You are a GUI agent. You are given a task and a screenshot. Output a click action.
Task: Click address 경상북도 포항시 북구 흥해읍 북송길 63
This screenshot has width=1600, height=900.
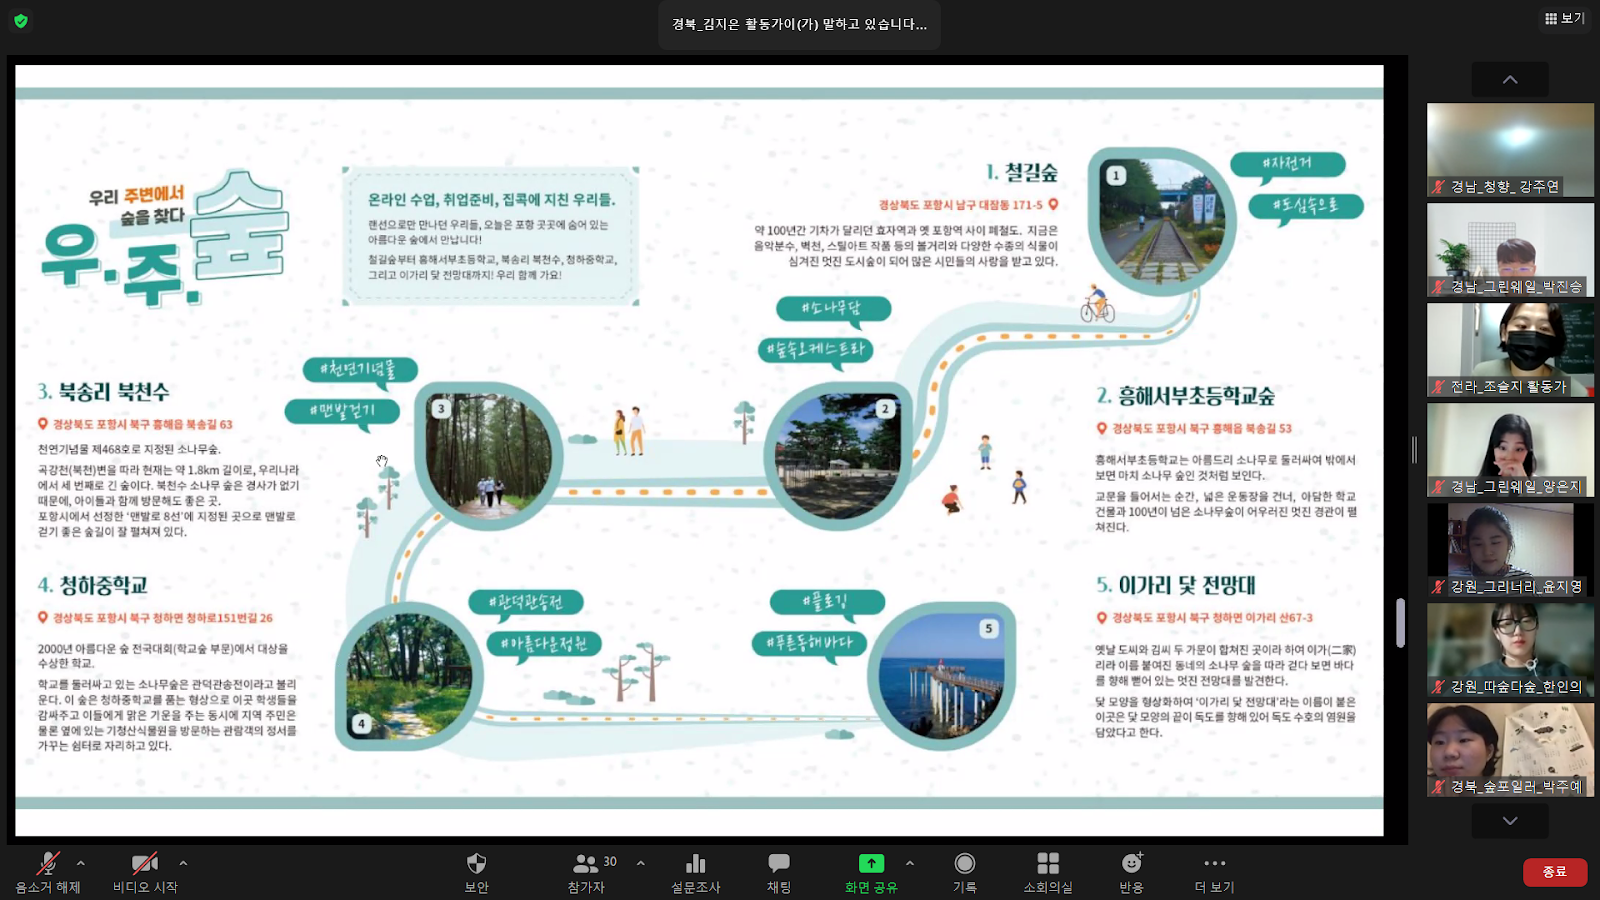click(135, 424)
